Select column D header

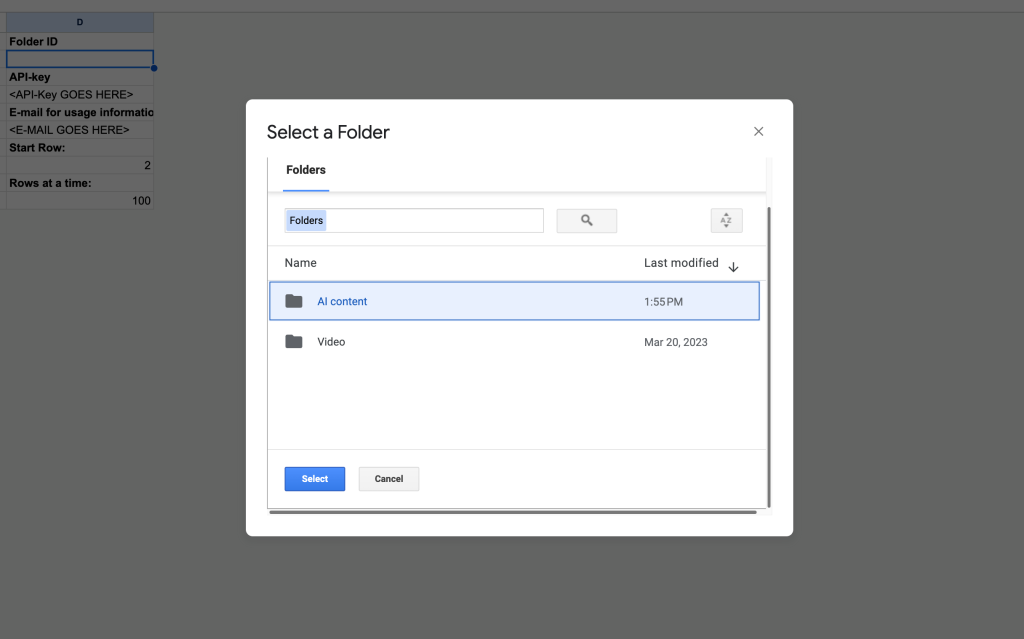80,22
